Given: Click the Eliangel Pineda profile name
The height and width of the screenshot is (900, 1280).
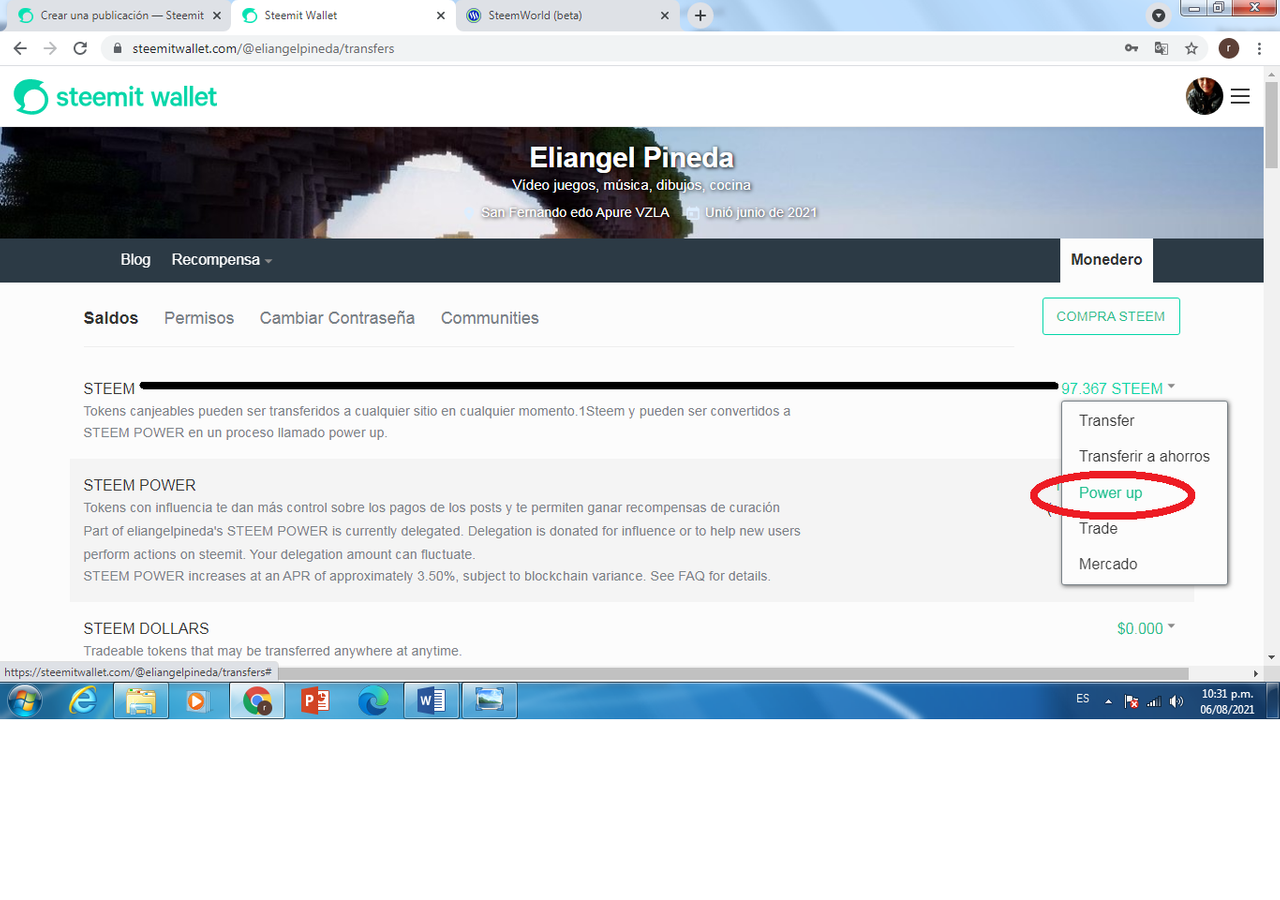Looking at the screenshot, I should 631,158.
